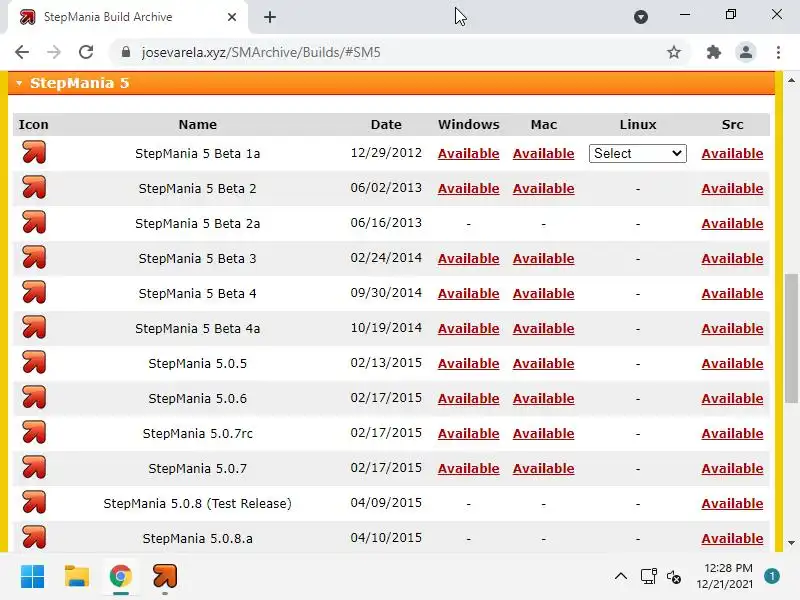Viewport: 800px width, 600px height.
Task: Go forward in browser history
Action: tap(54, 52)
